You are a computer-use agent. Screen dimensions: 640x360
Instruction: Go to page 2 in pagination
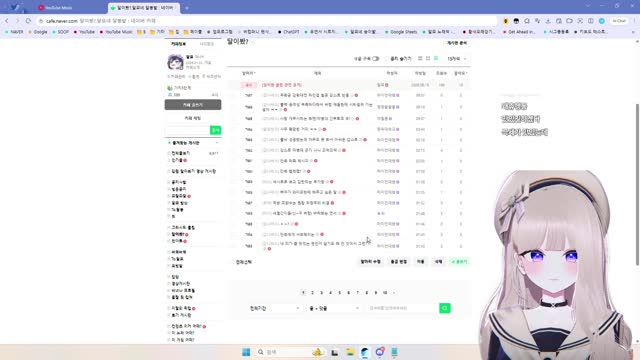pos(312,293)
